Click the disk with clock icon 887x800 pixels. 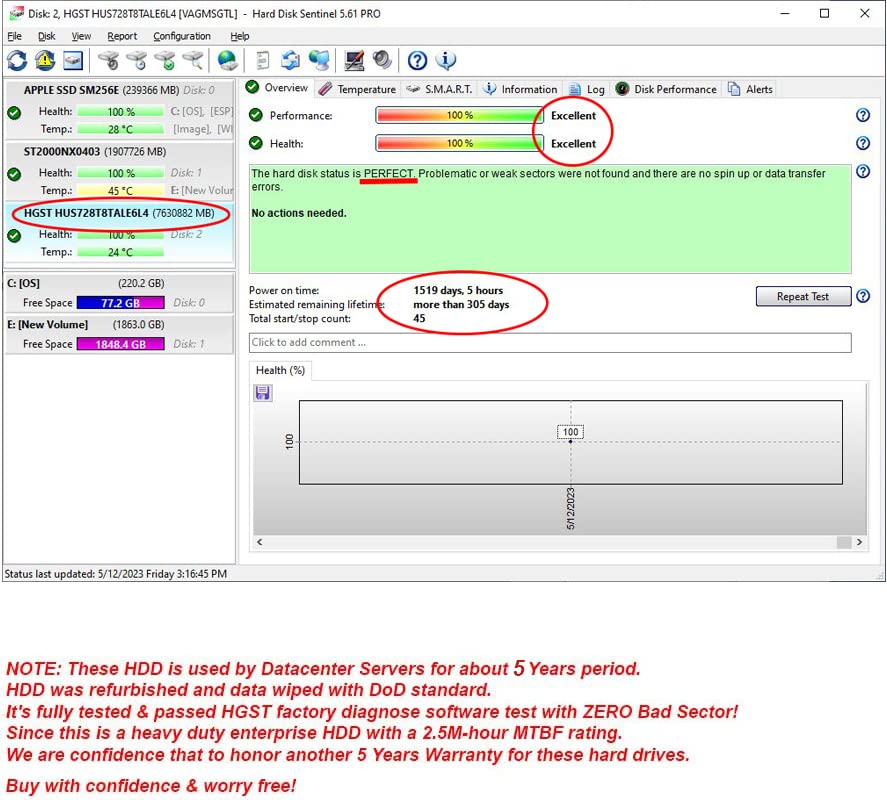[137, 60]
